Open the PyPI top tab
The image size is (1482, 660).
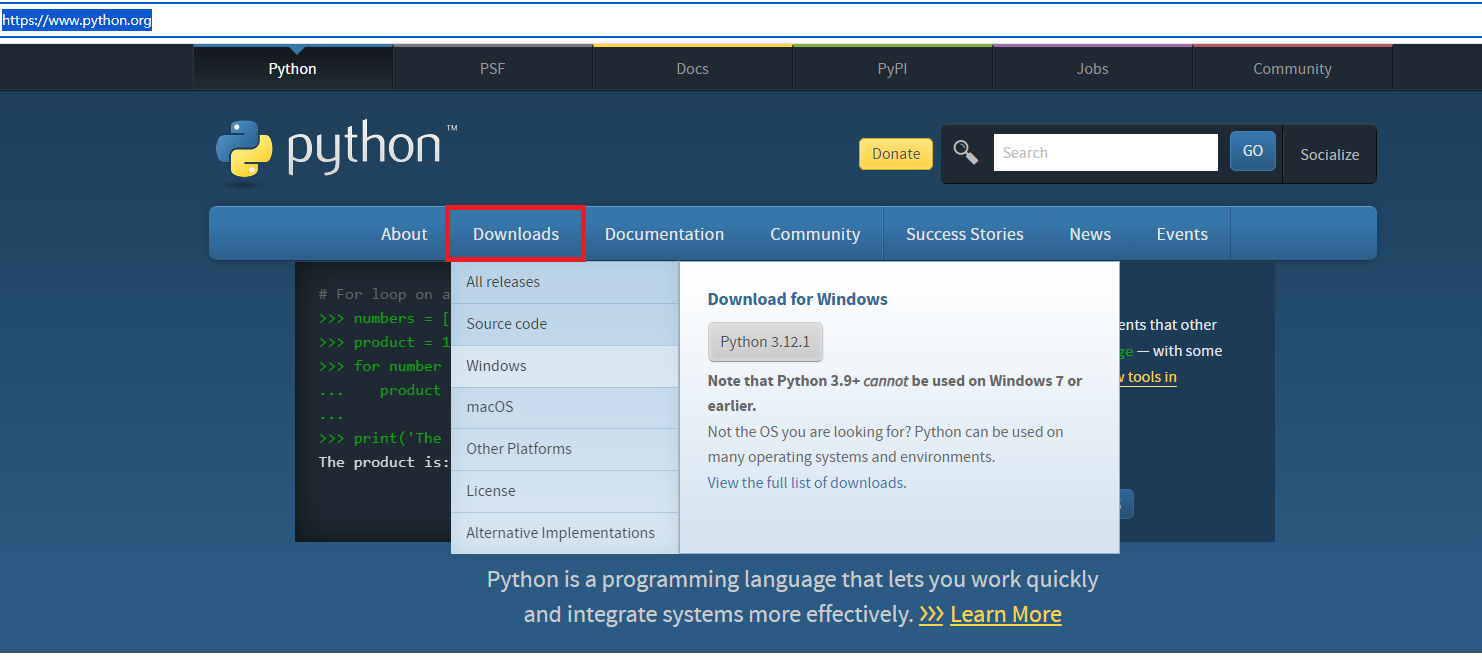coord(893,68)
